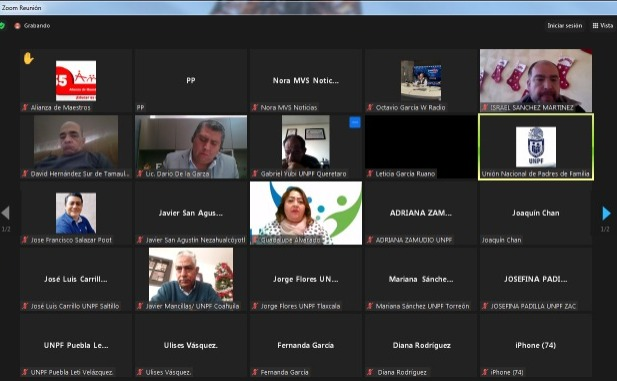Click the Zoom Reunión window title

[x=21, y=7]
